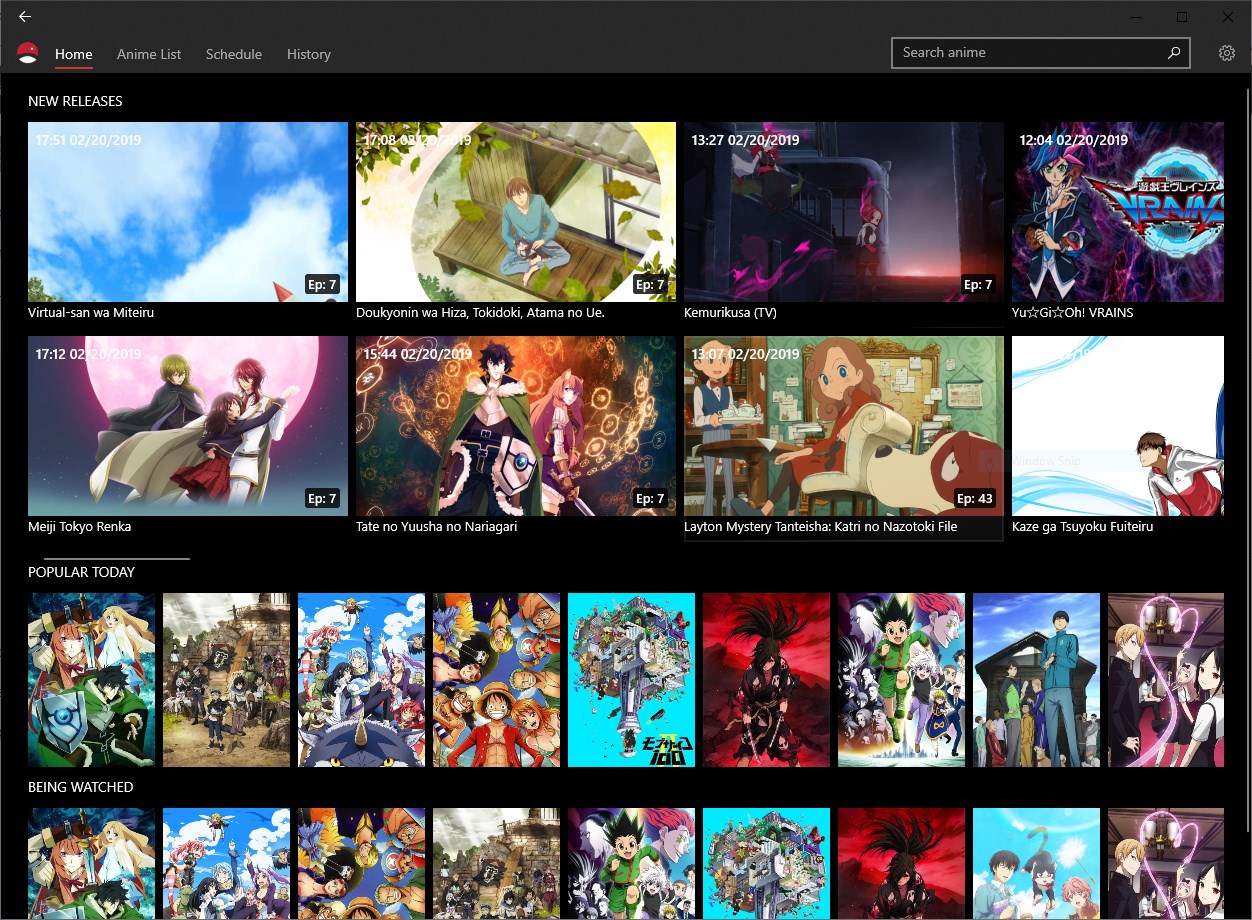1252x920 pixels.
Task: Open Black Clover poster in Being Watched
Action: pos(496,864)
